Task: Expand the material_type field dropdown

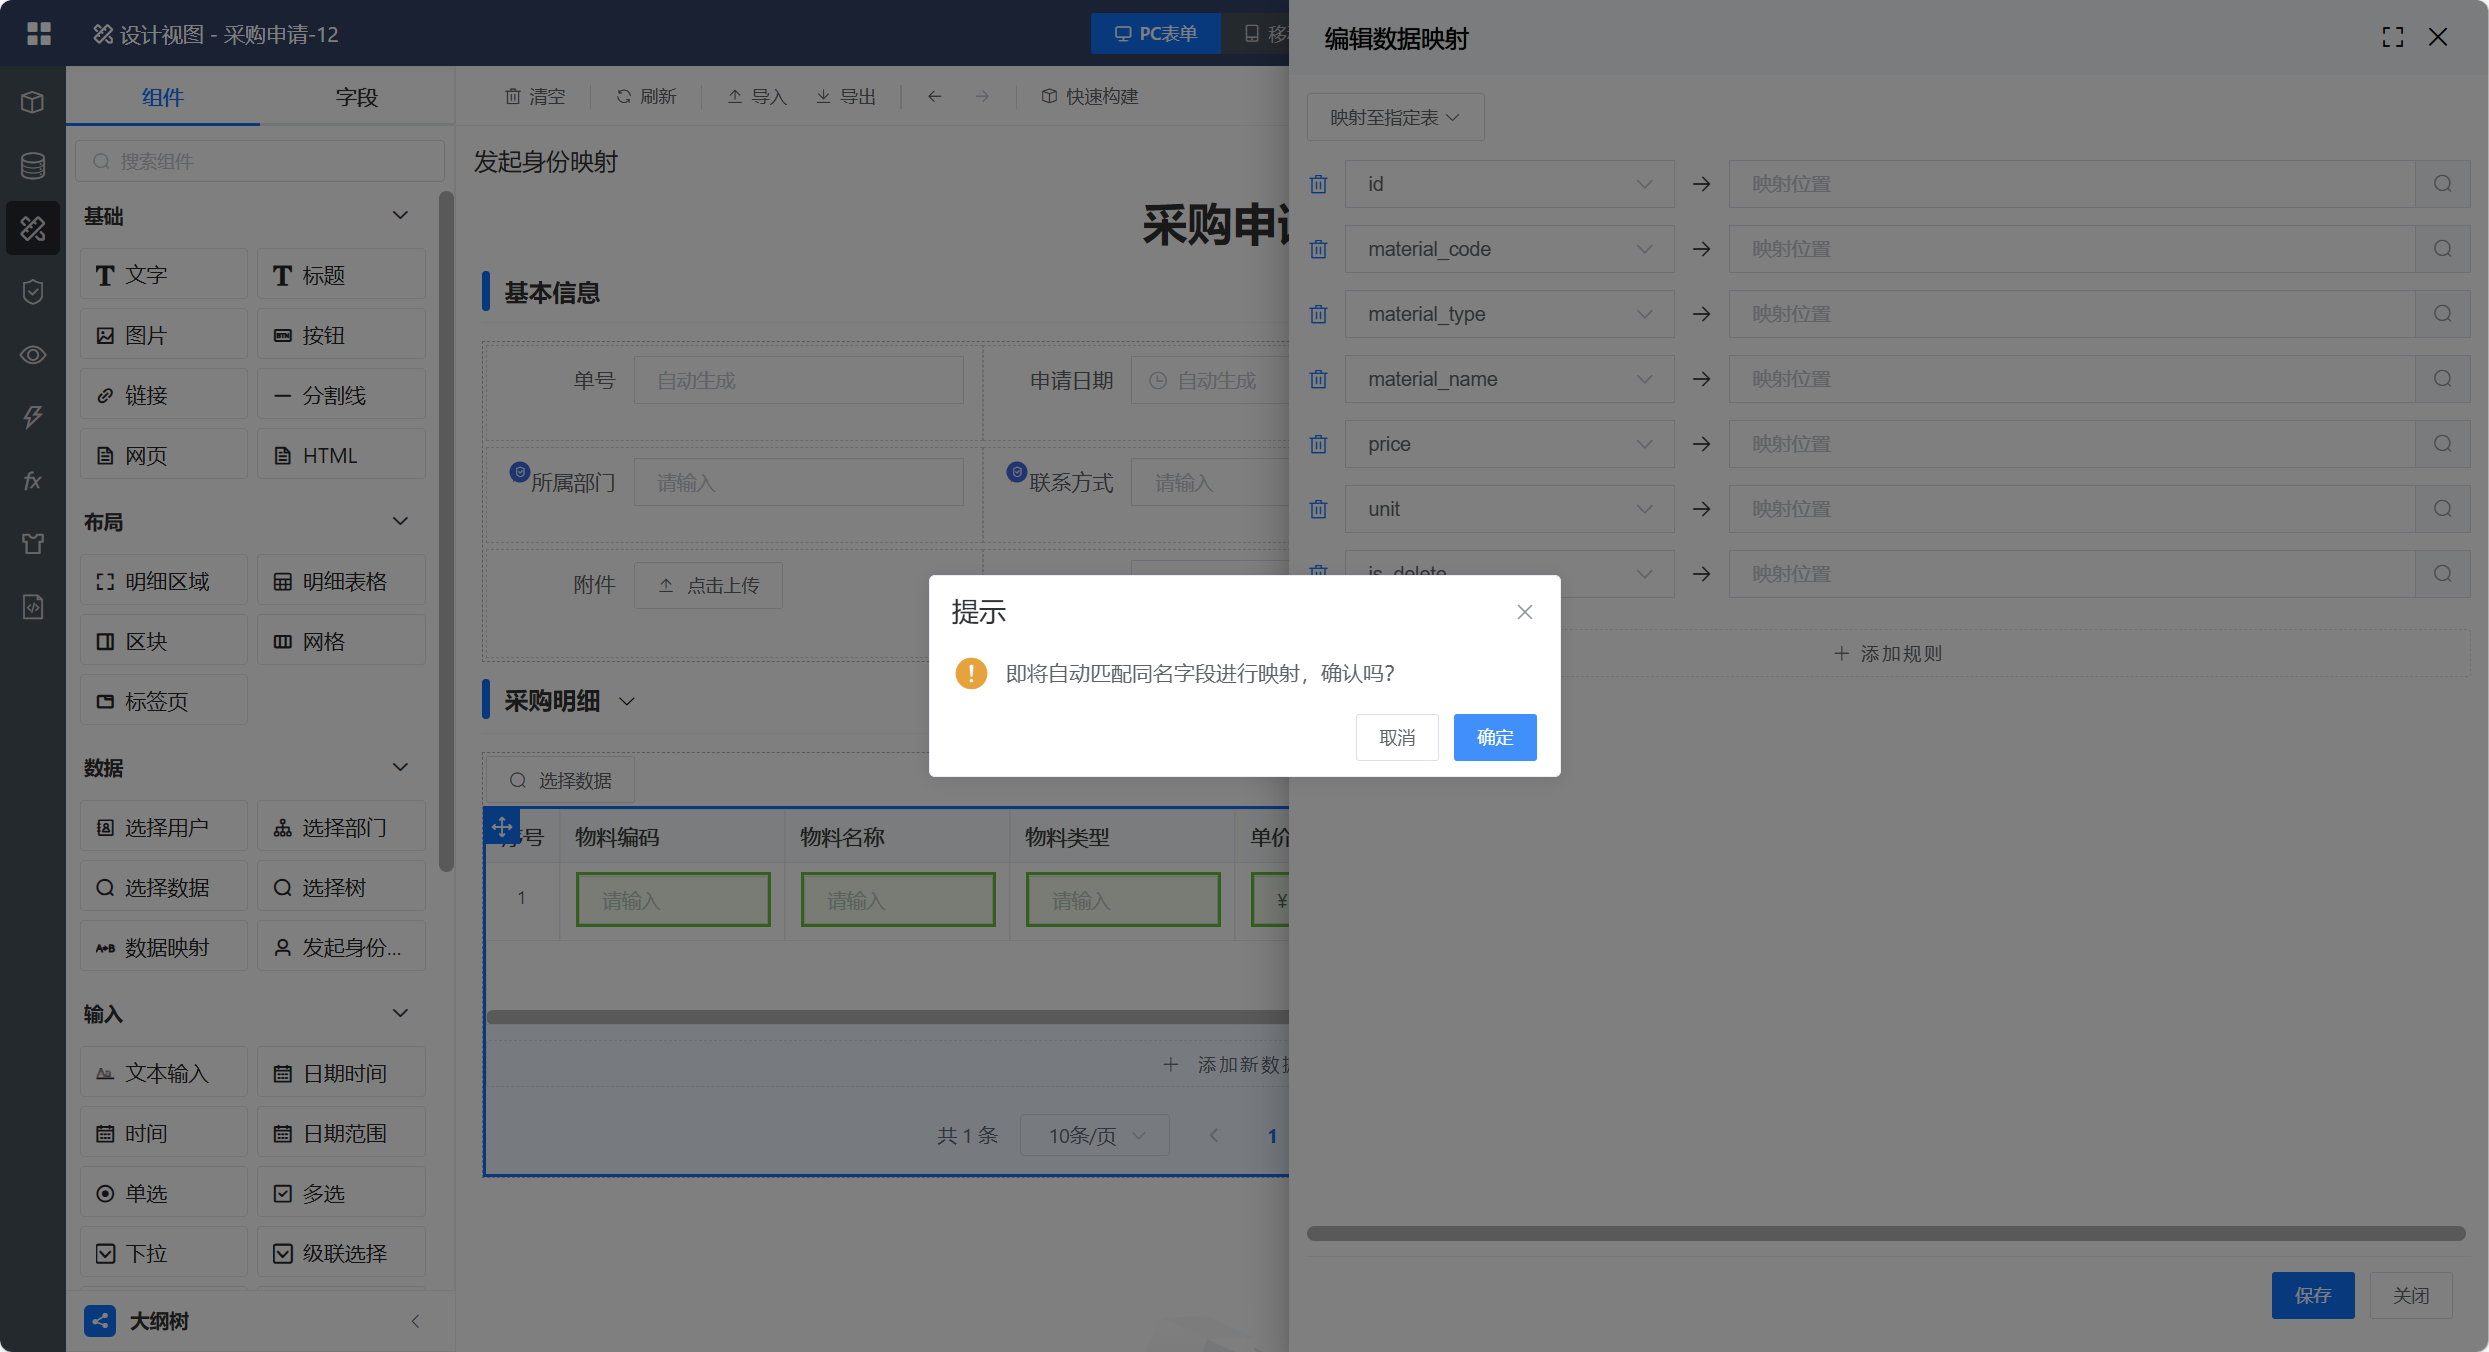Action: click(x=1508, y=314)
